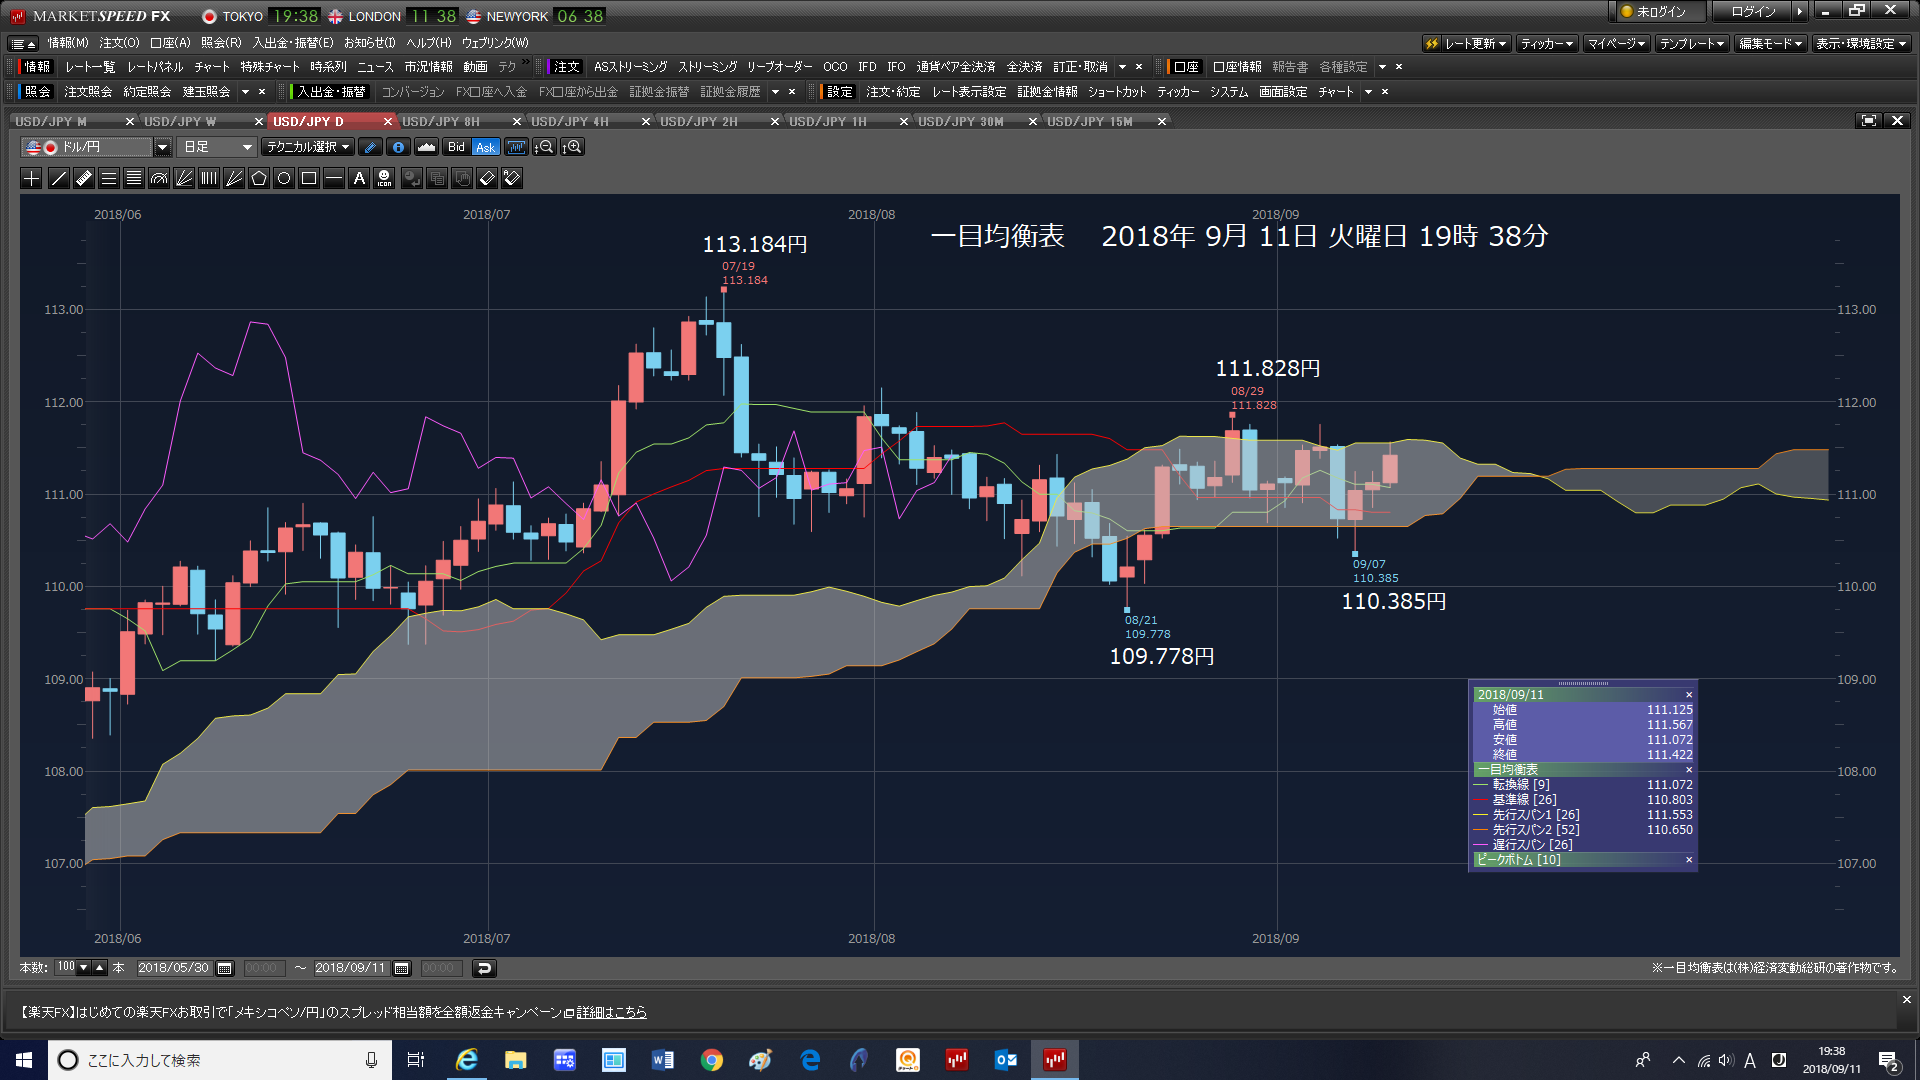Click the end date field 2018/09/11
This screenshot has height=1080, width=1920.
click(350, 968)
